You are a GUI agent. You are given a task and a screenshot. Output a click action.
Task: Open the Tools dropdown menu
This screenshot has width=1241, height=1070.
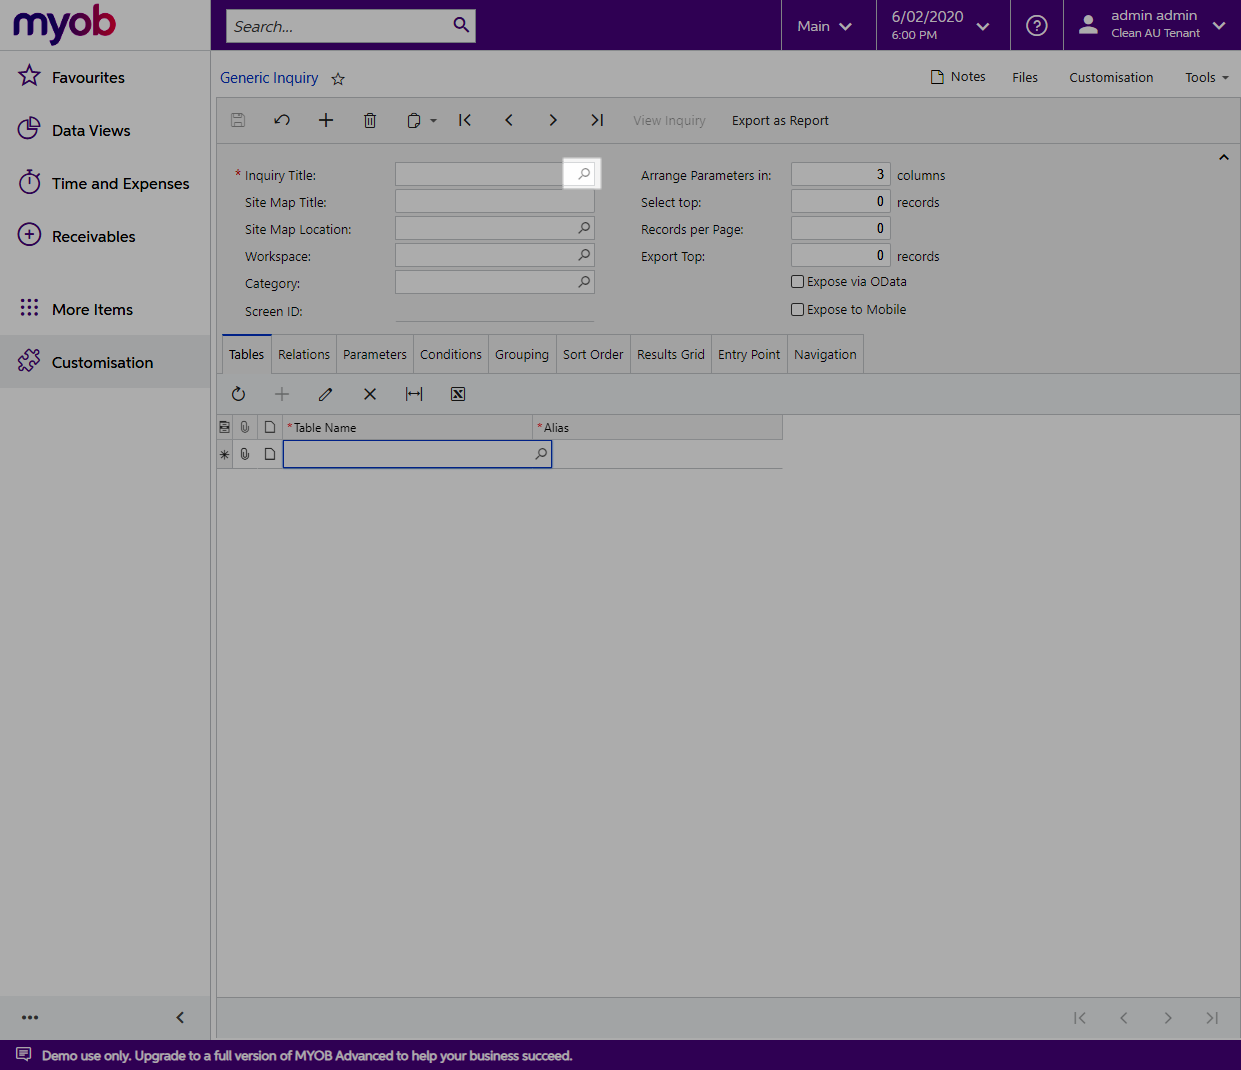(1207, 77)
